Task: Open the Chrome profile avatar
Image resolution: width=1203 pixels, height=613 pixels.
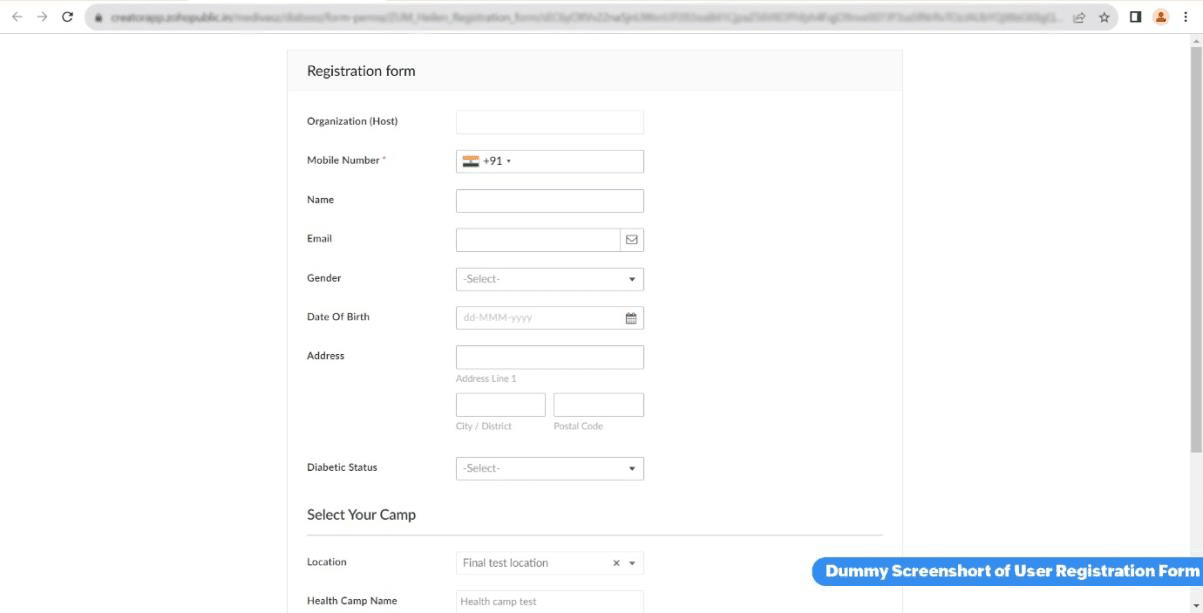Action: coord(1161,17)
